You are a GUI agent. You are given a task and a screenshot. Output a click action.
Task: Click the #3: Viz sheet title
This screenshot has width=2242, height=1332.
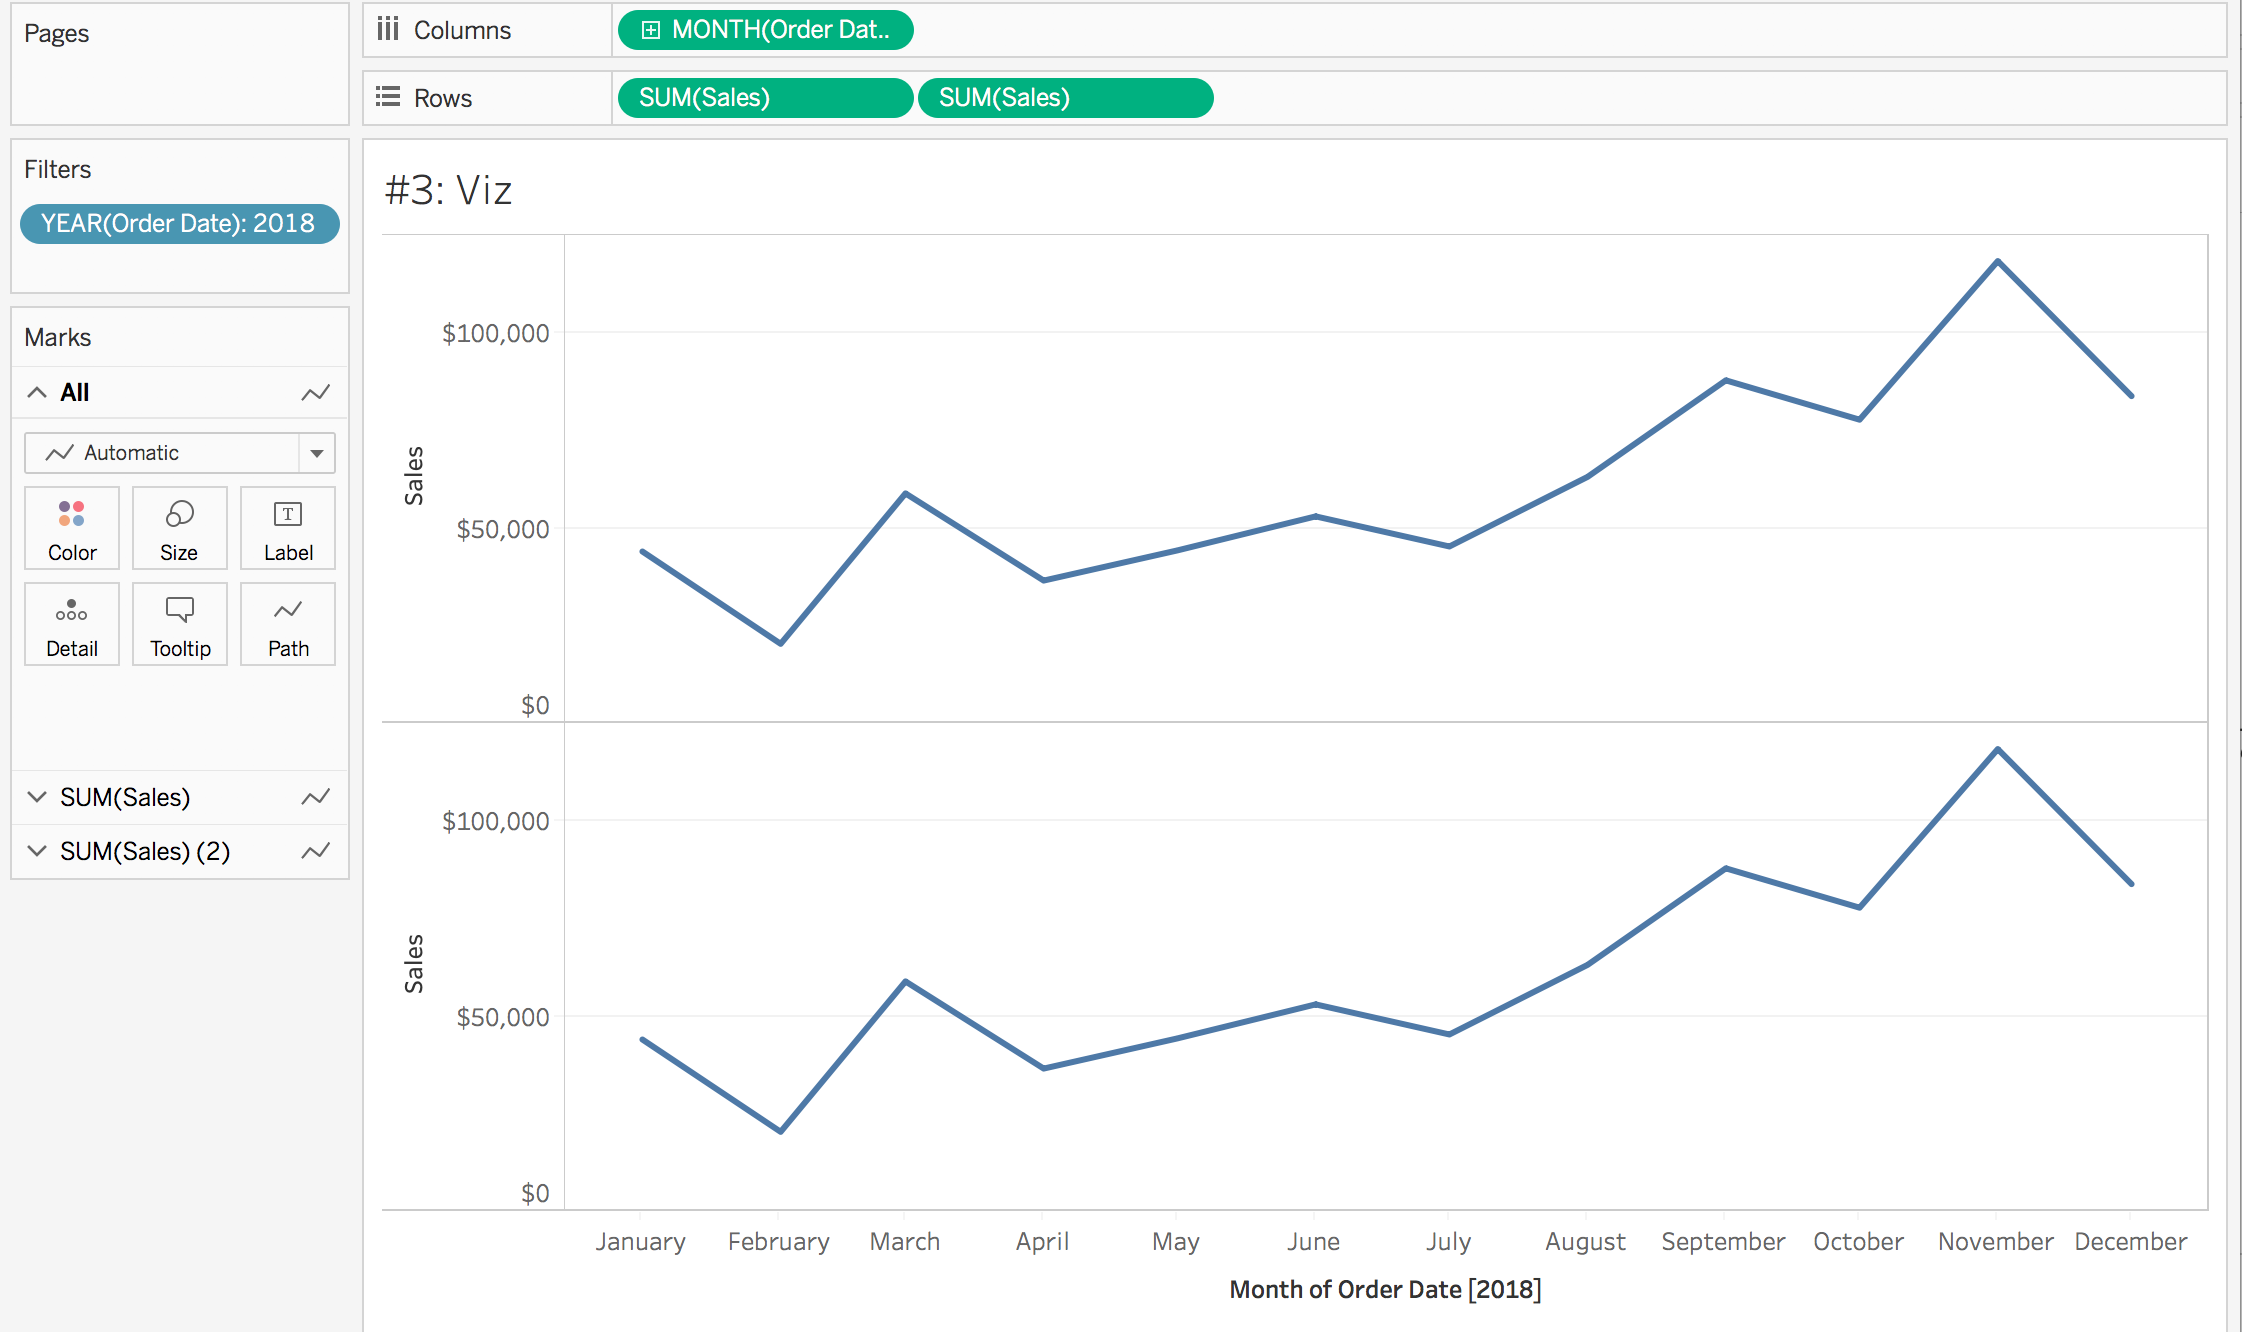click(x=449, y=190)
